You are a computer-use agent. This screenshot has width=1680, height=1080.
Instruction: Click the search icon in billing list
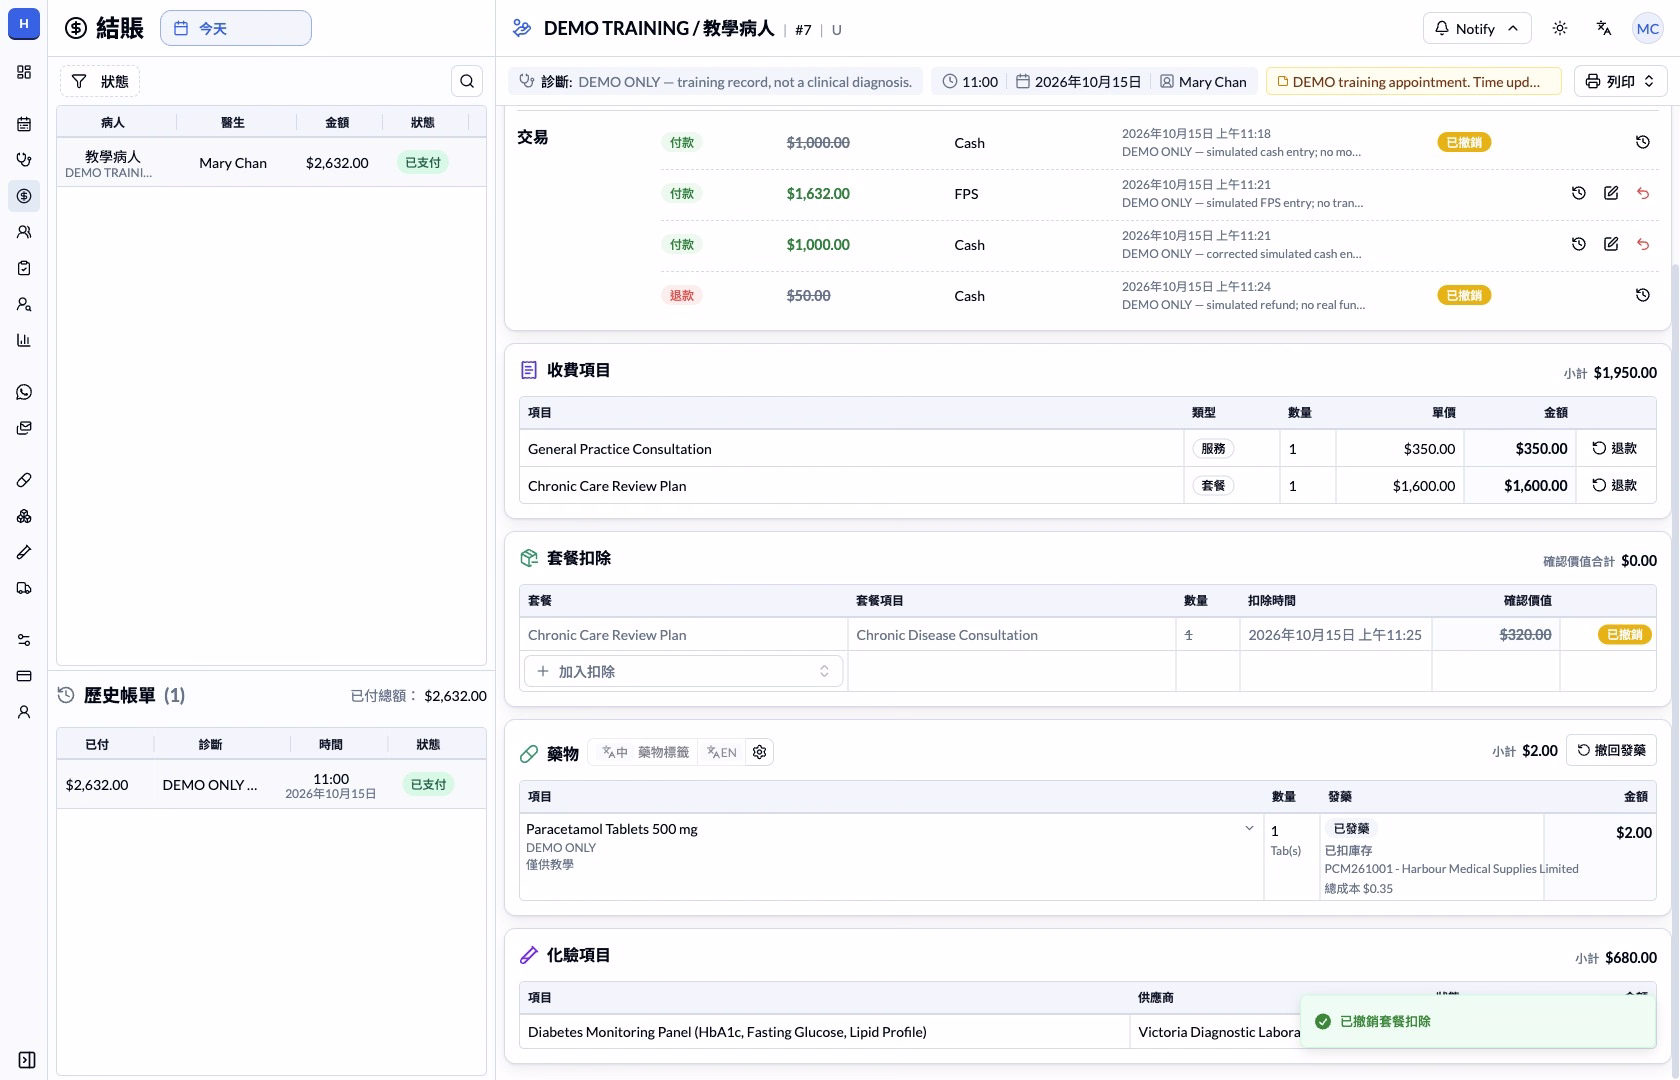click(467, 81)
